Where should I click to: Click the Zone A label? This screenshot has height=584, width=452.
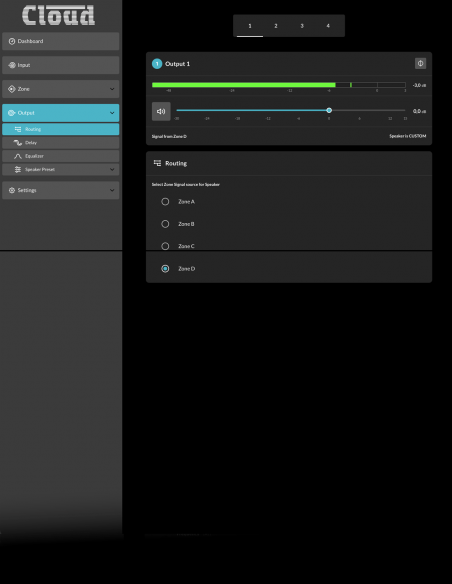pos(187,202)
